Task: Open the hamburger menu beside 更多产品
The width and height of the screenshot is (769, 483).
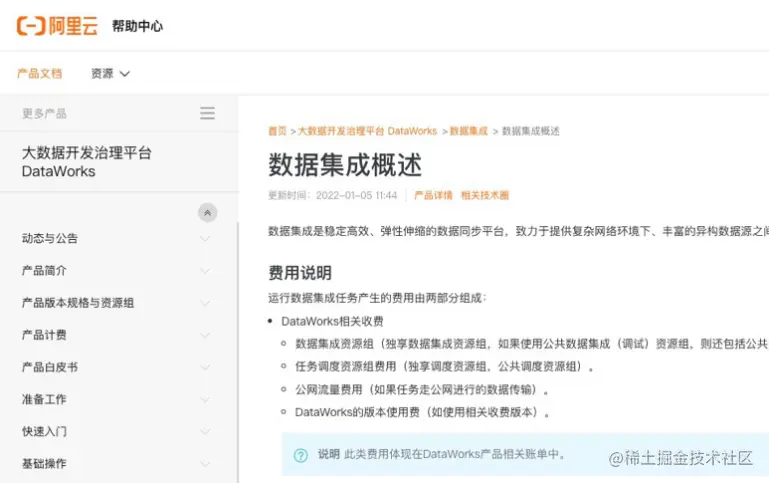Action: (207, 113)
